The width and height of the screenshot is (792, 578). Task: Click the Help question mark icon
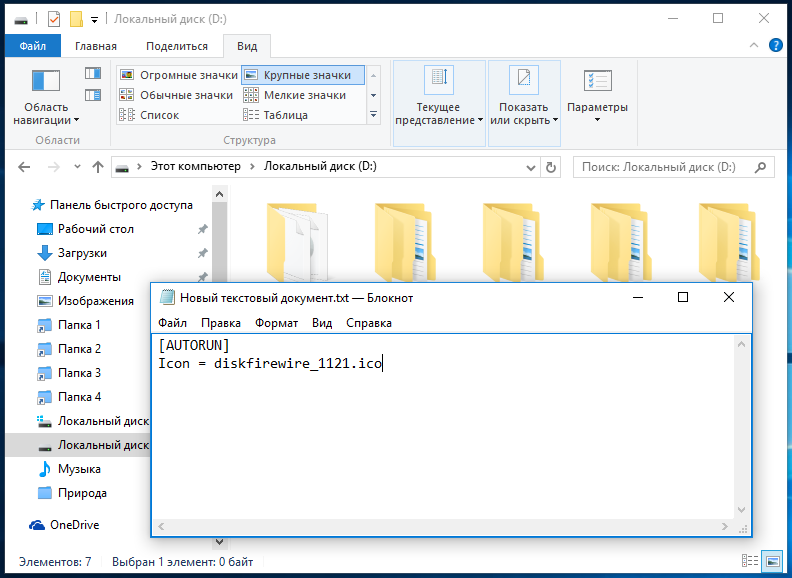pyautogui.click(x=775, y=45)
